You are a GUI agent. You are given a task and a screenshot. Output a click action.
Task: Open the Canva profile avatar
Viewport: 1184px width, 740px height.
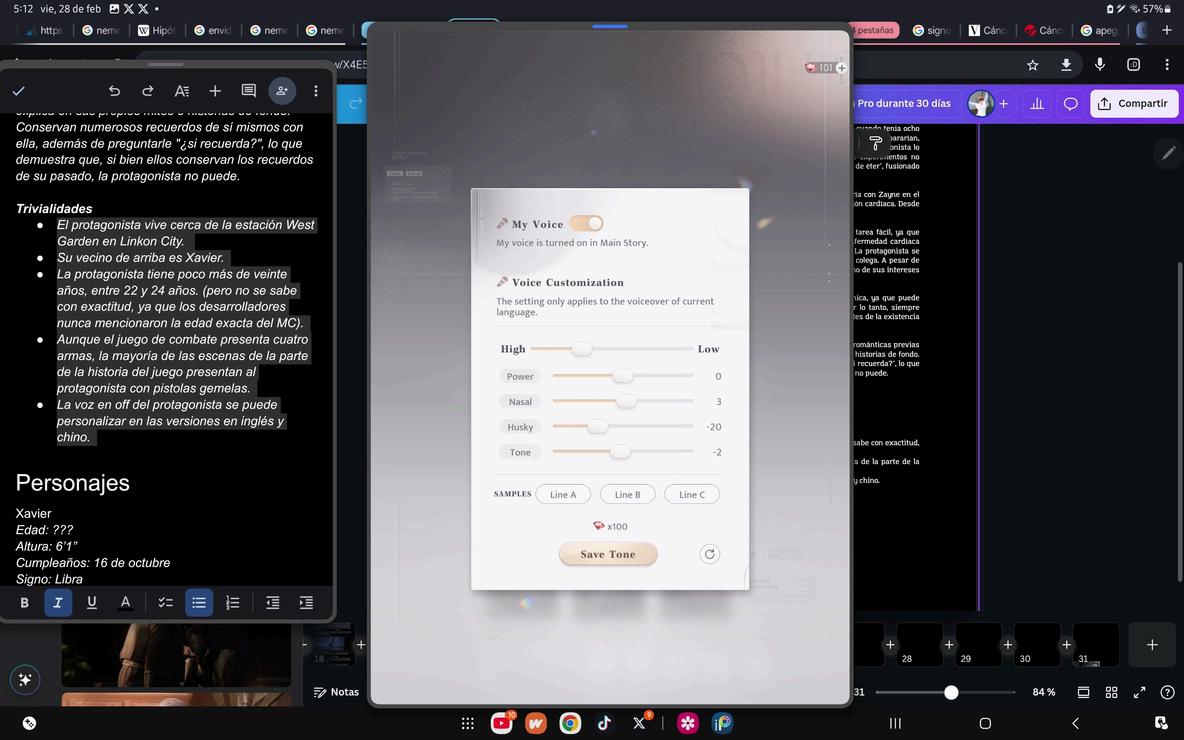coord(981,103)
